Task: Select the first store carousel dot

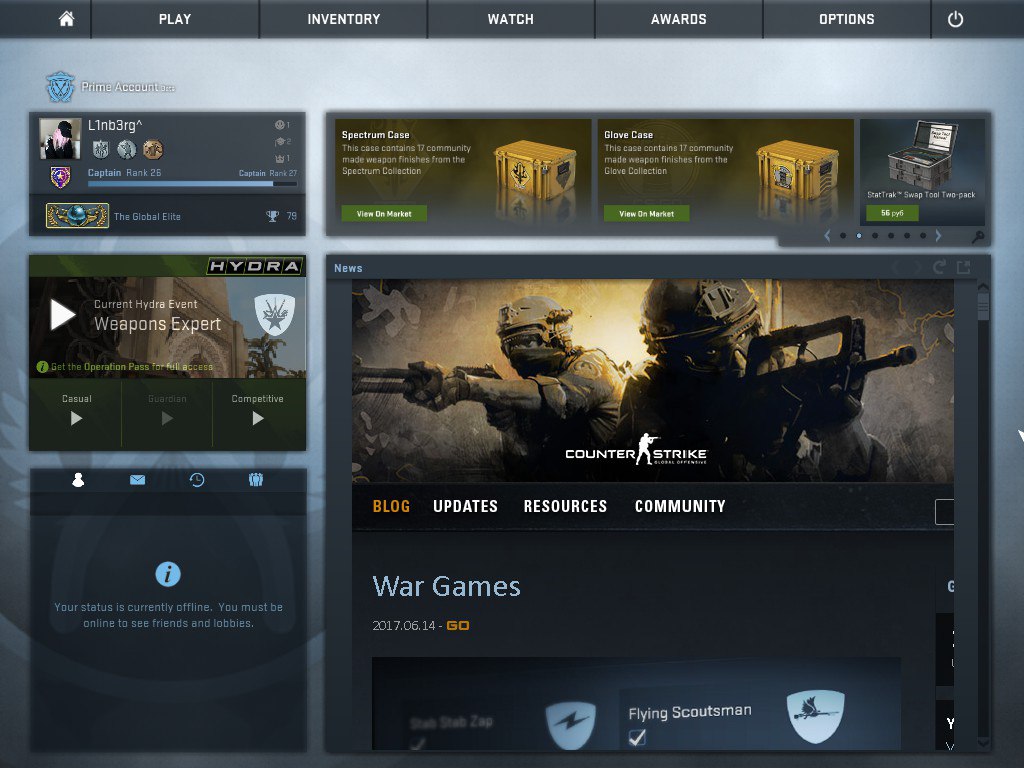Action: (843, 236)
